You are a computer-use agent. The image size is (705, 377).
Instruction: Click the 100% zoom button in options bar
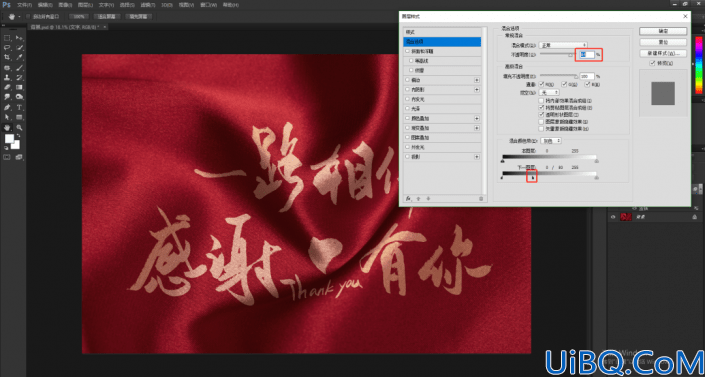[x=79, y=17]
